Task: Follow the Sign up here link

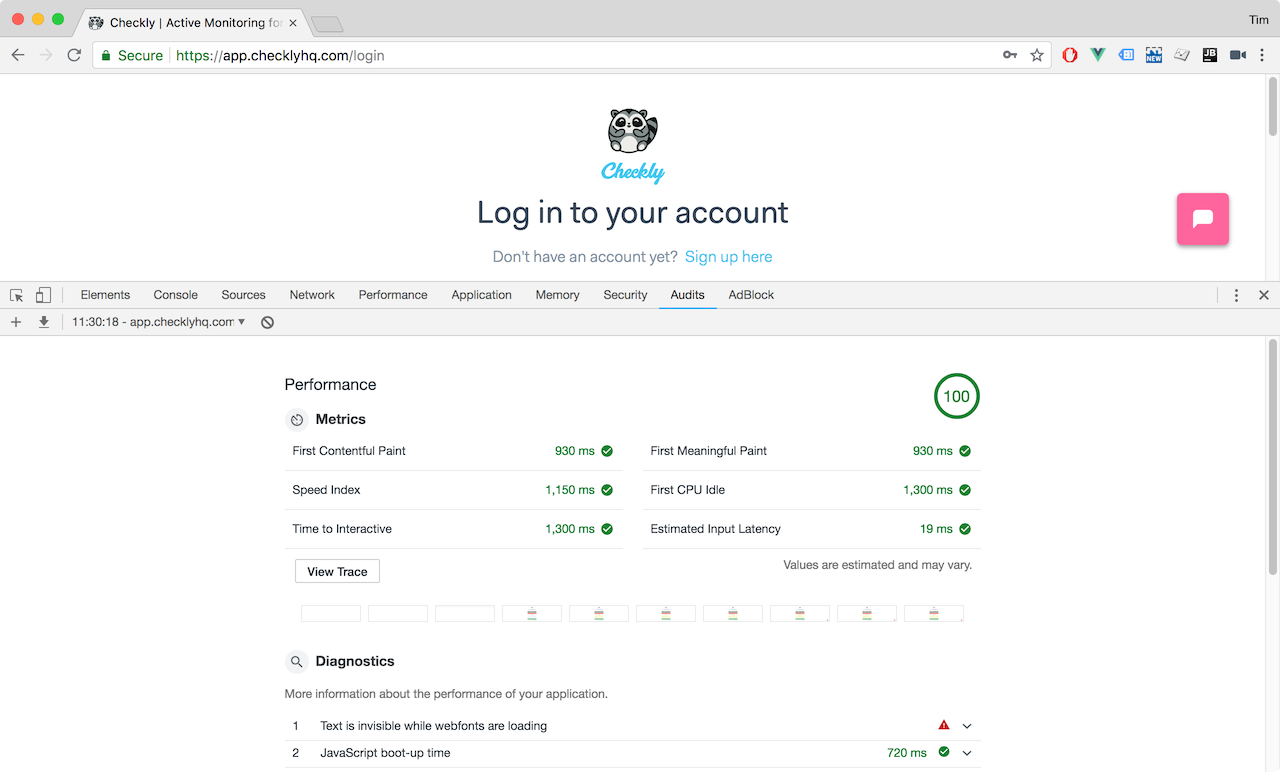Action: point(728,256)
